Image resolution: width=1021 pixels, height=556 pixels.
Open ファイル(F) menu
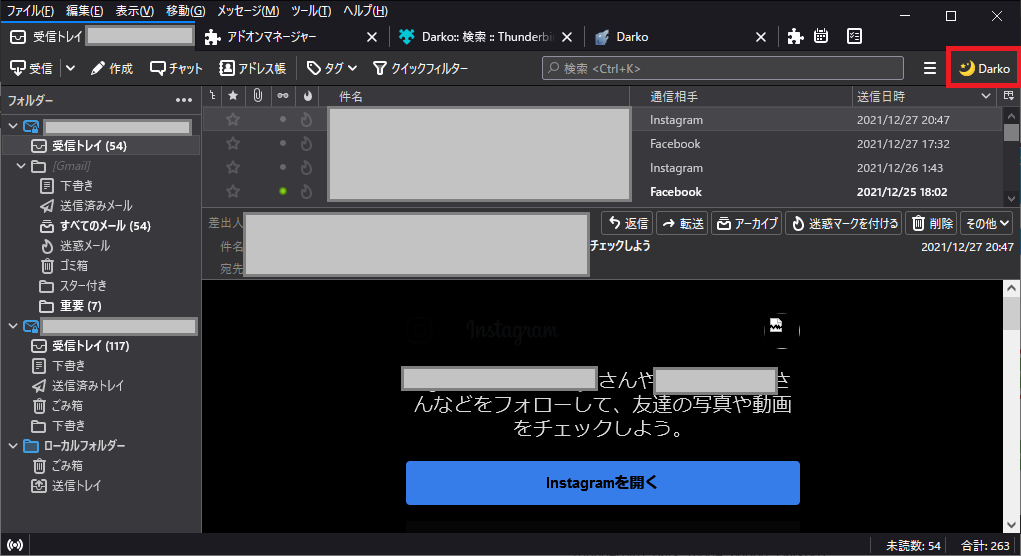(30, 11)
